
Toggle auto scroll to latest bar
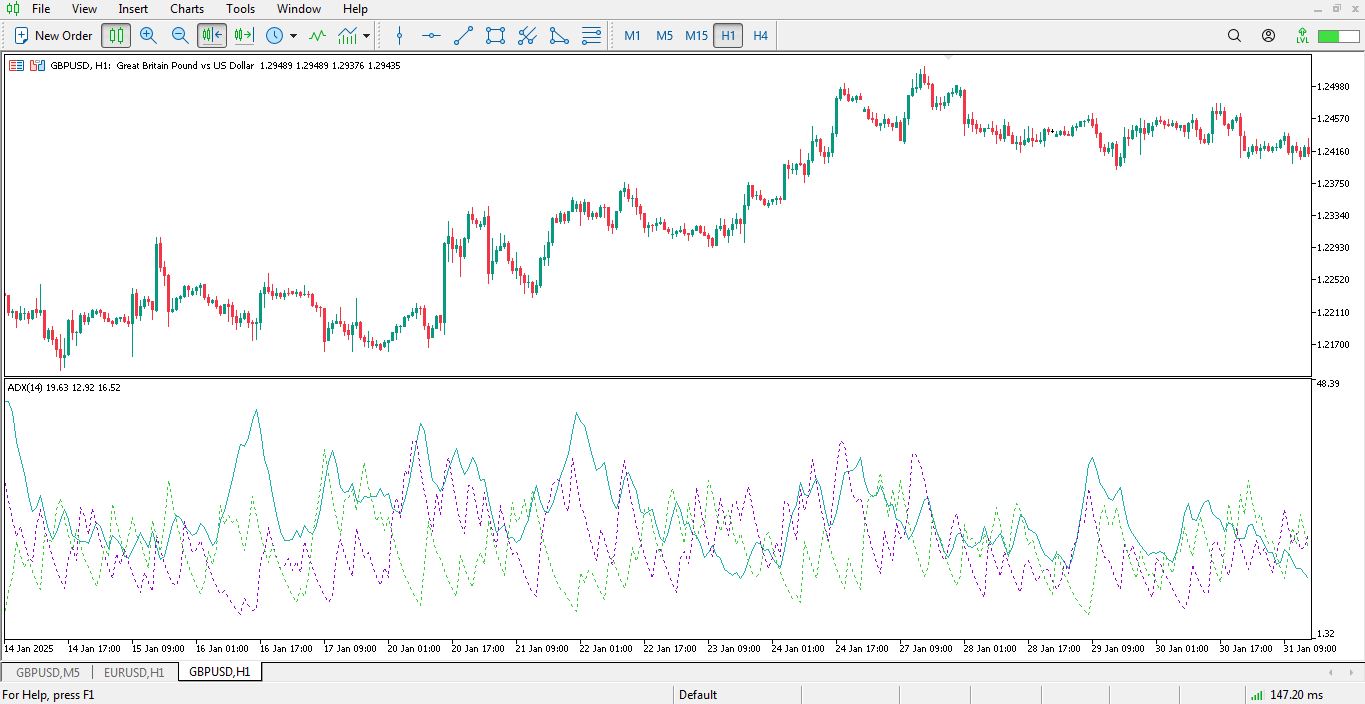(212, 35)
